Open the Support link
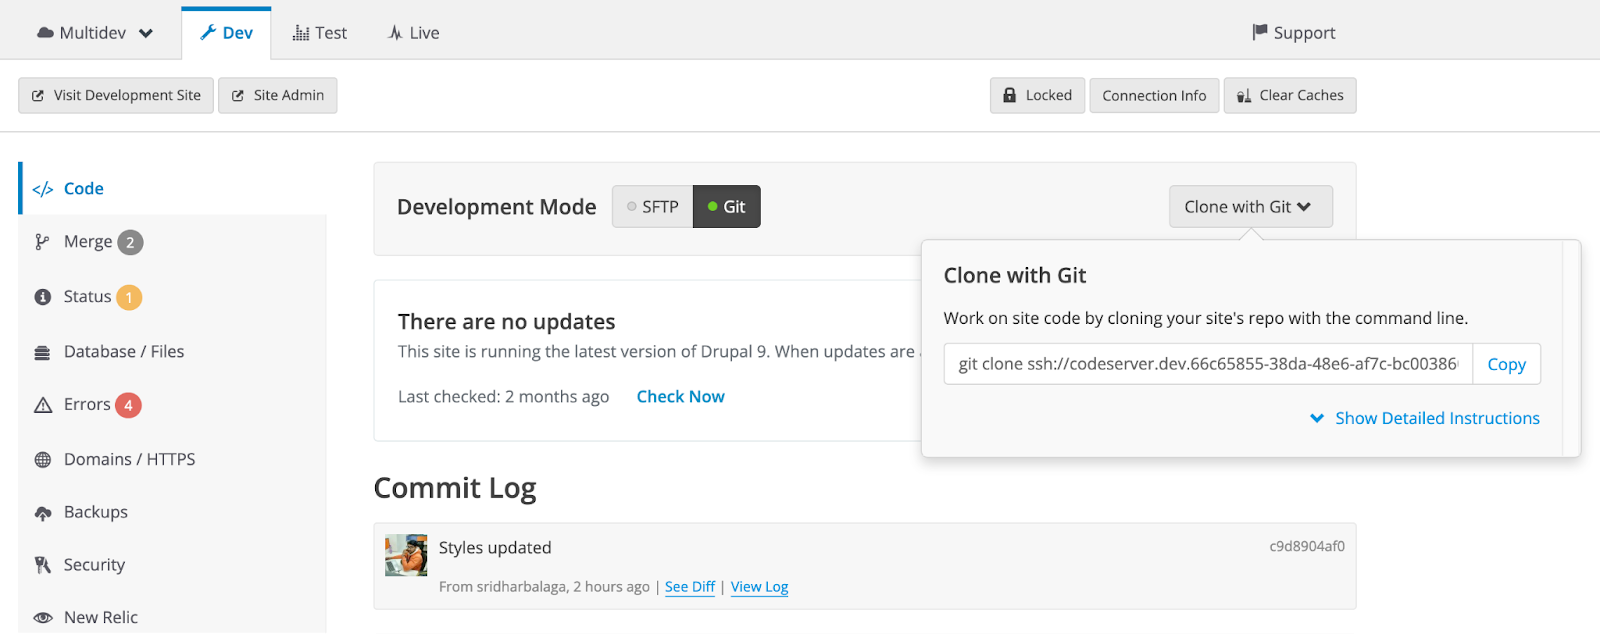1600x634 pixels. click(x=1293, y=33)
